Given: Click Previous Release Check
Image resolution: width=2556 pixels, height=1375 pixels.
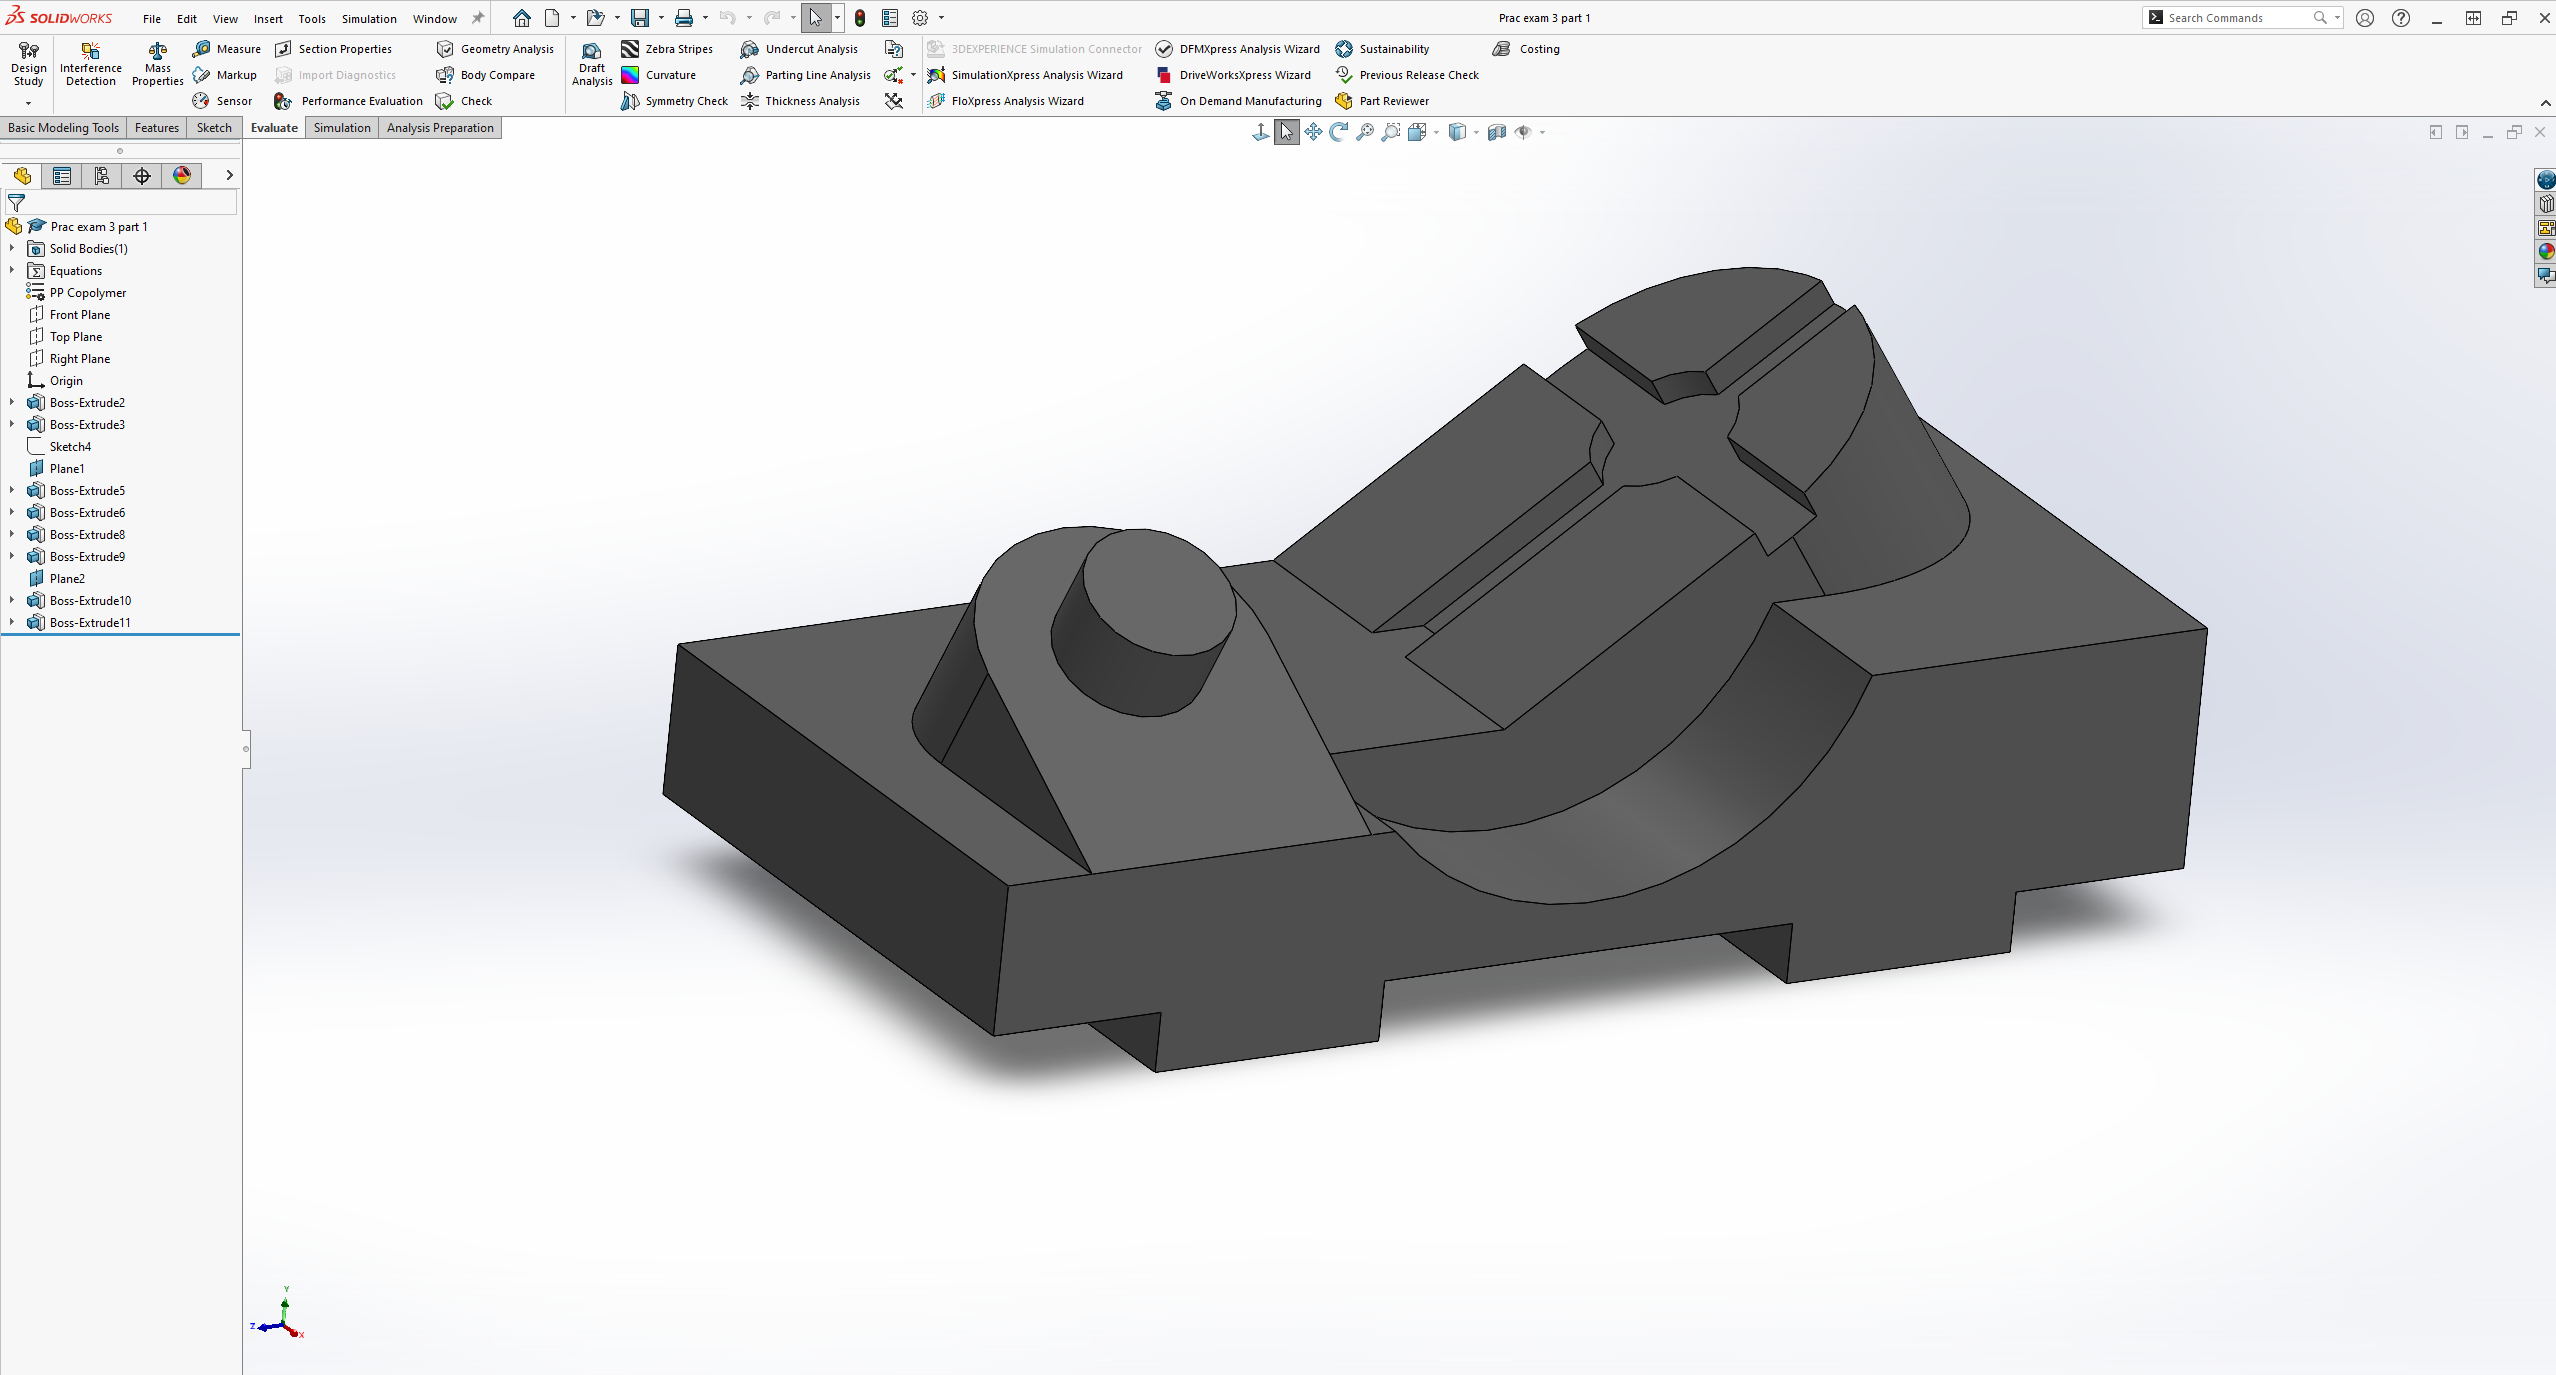Looking at the screenshot, I should coord(1407,75).
